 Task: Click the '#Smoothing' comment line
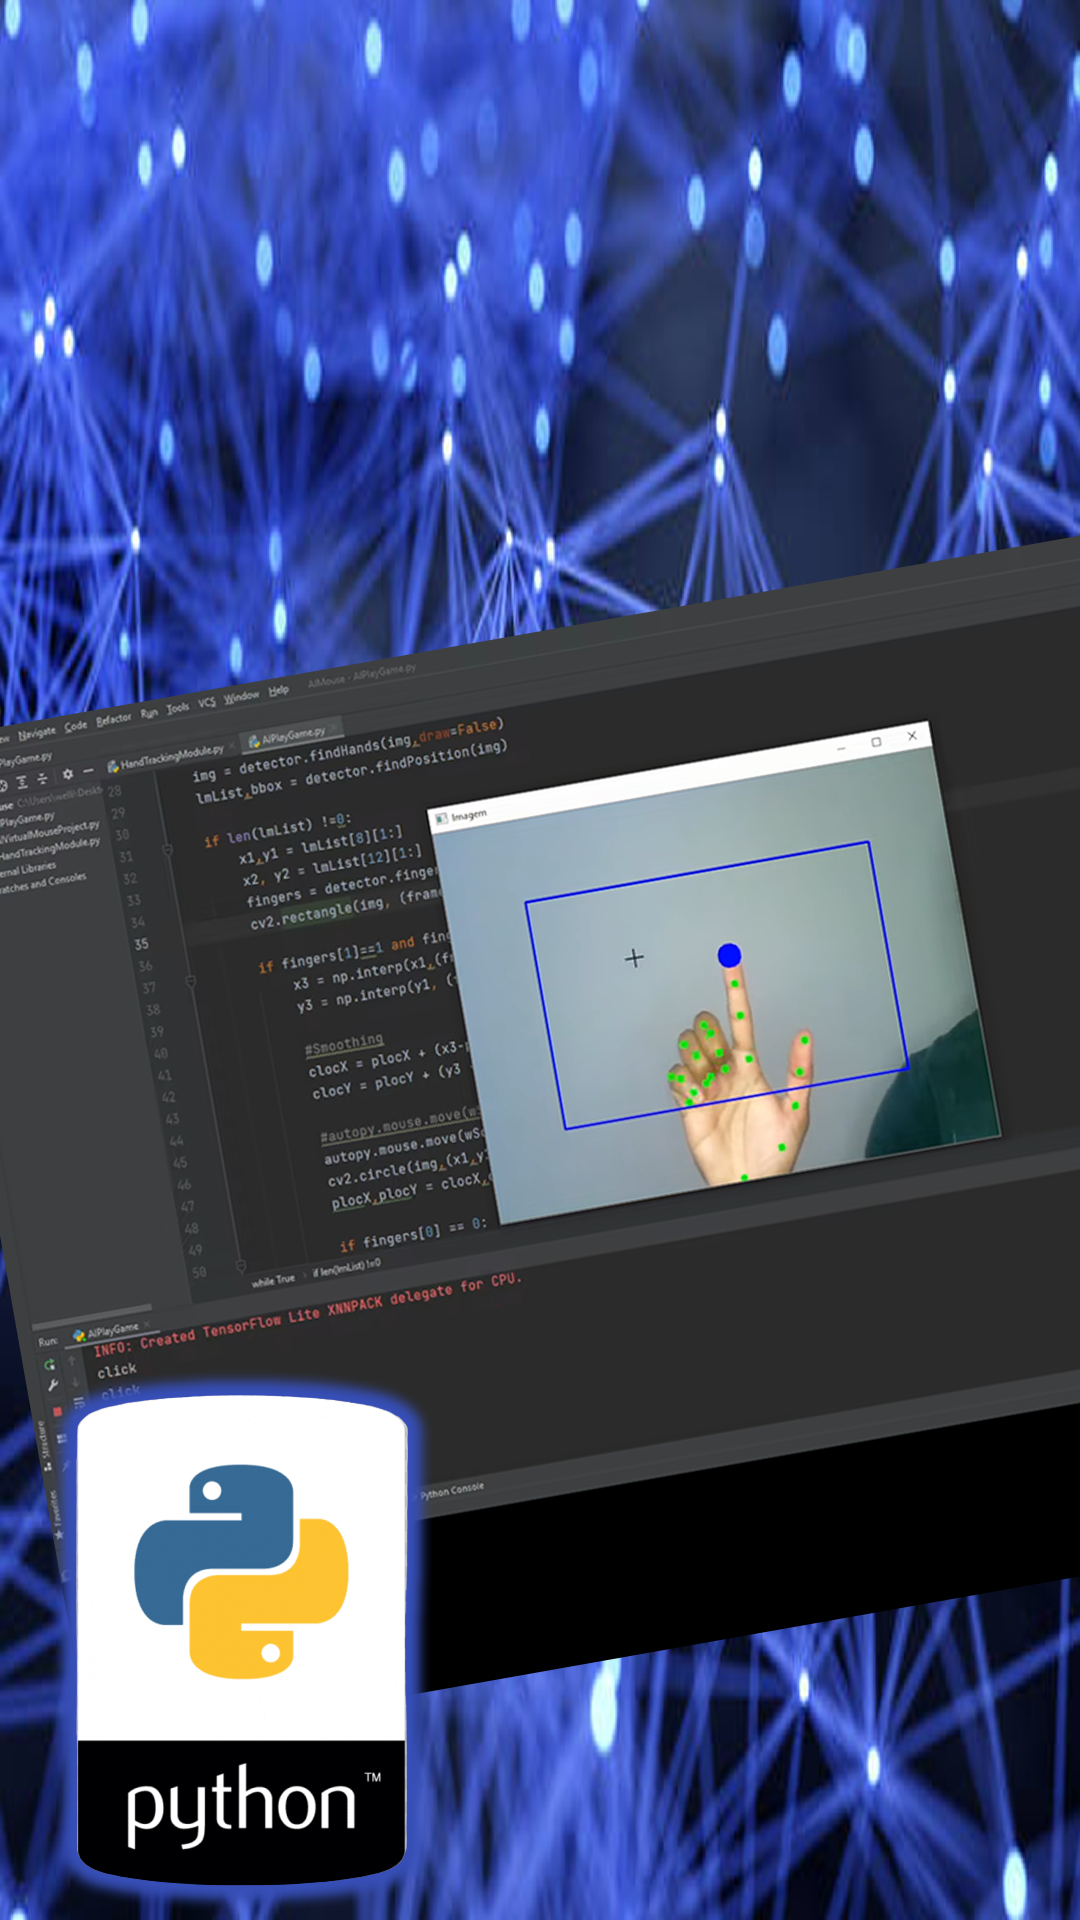(x=344, y=1045)
